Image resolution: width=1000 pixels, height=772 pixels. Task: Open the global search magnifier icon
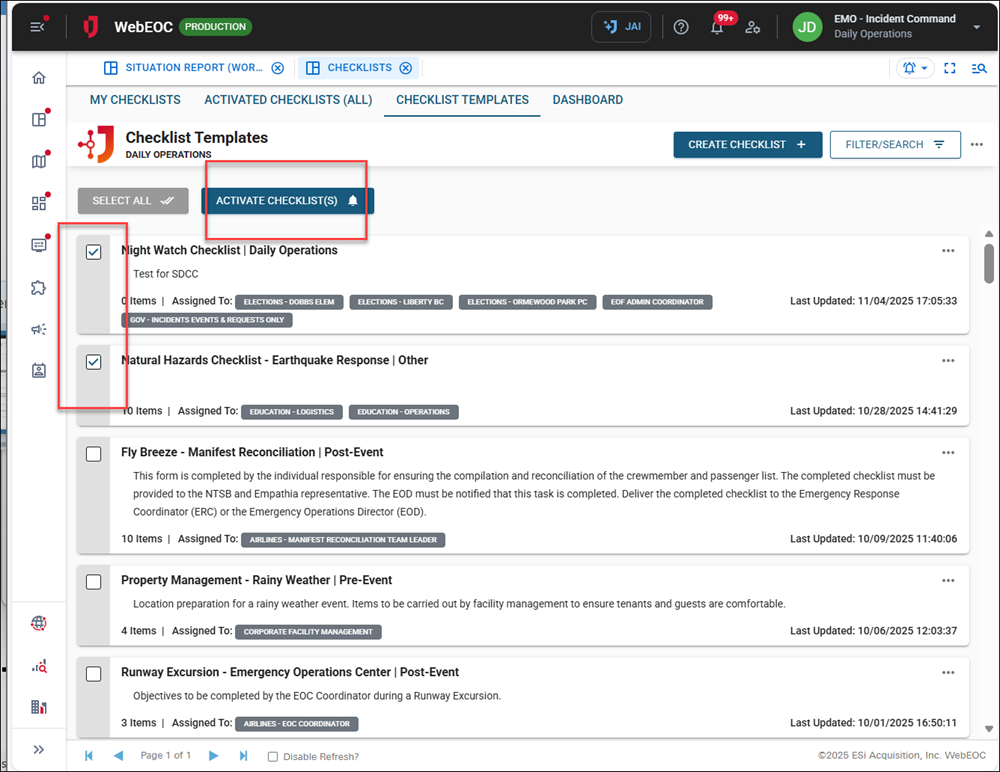click(x=979, y=68)
